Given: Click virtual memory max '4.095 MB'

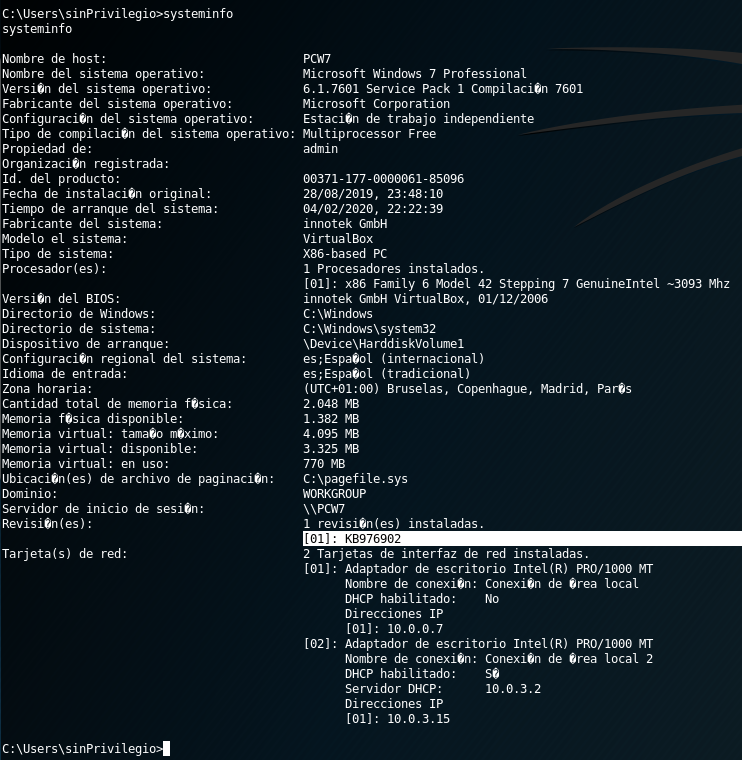Looking at the screenshot, I should (x=331, y=434).
